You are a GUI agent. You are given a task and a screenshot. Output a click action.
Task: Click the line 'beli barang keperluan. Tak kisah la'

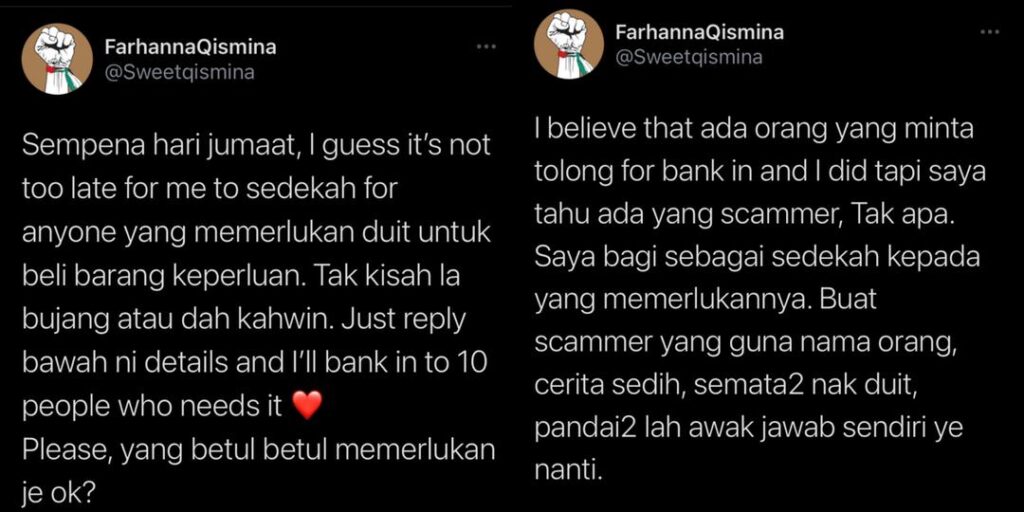point(241,276)
